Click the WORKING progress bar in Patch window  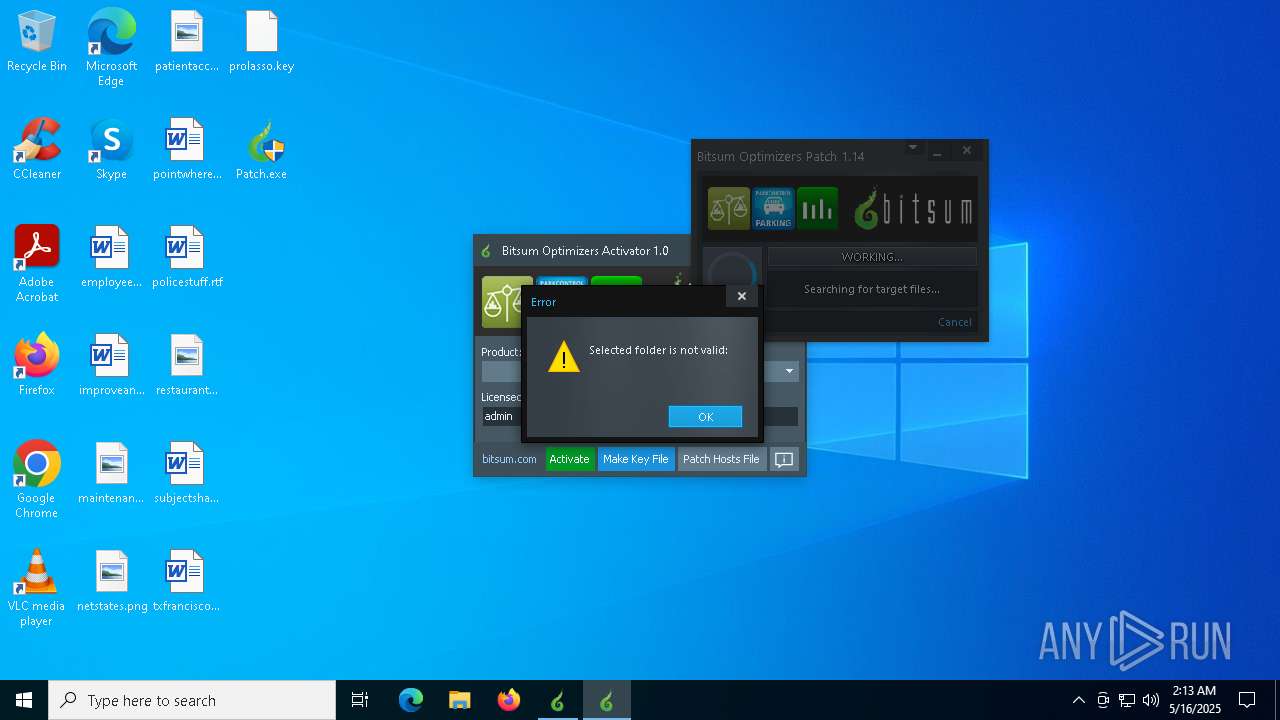[x=871, y=257]
